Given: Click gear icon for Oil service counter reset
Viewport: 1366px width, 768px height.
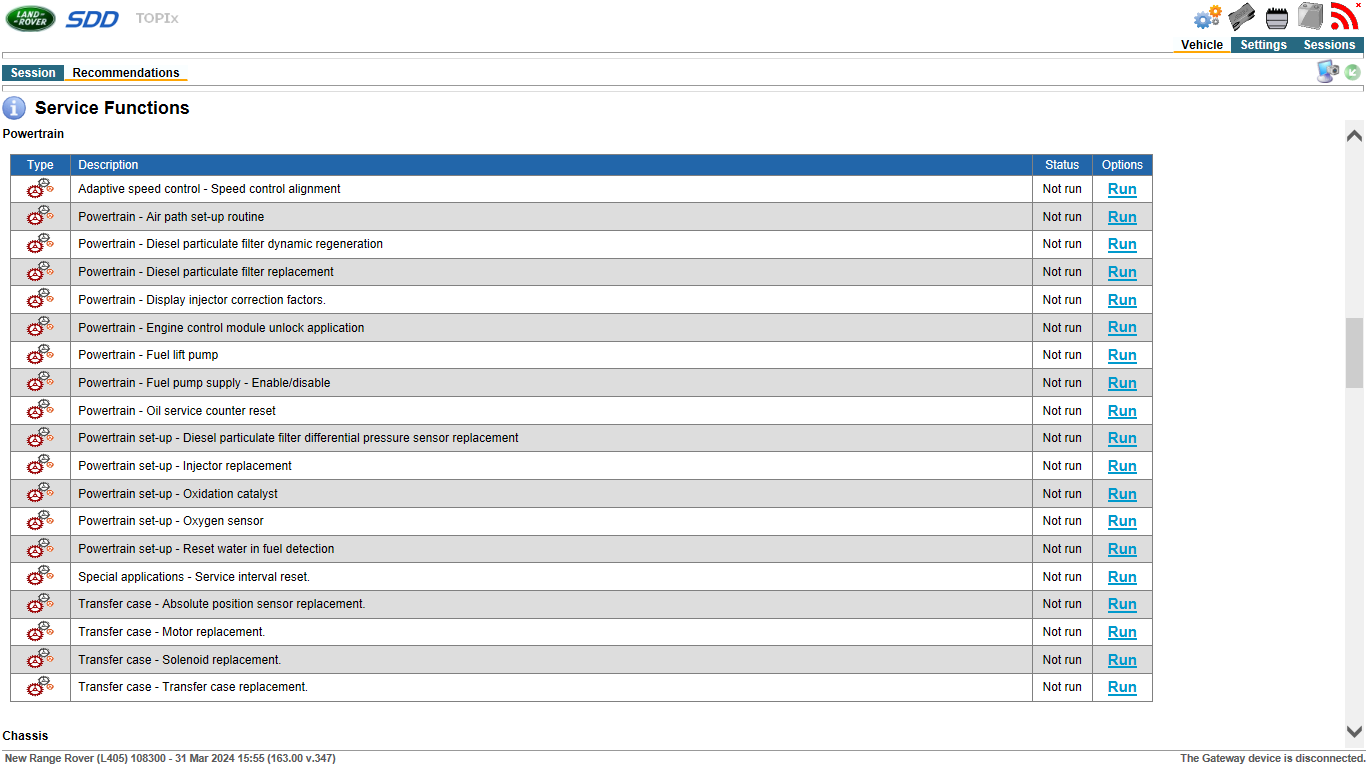Looking at the screenshot, I should click(40, 410).
